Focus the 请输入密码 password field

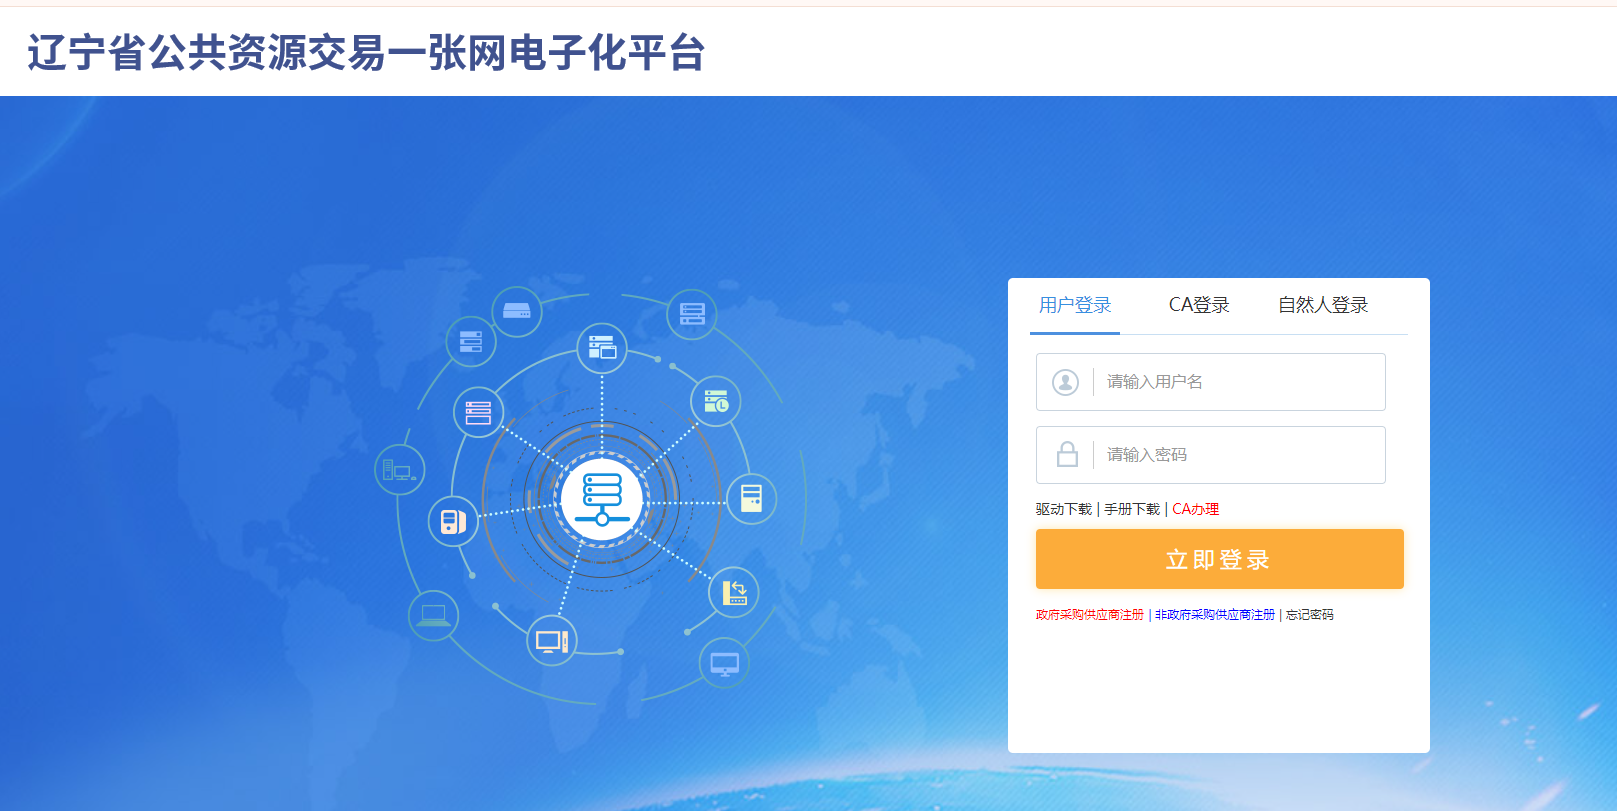[1238, 455]
